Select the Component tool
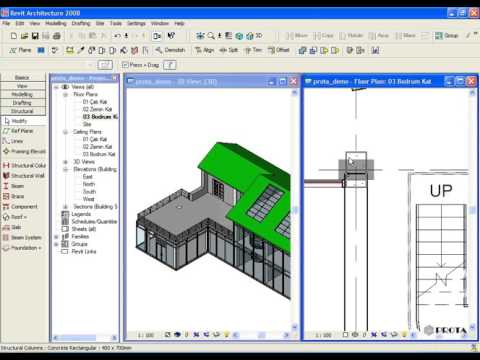Screen dimensions: 480x360 pyautogui.click(x=20, y=207)
